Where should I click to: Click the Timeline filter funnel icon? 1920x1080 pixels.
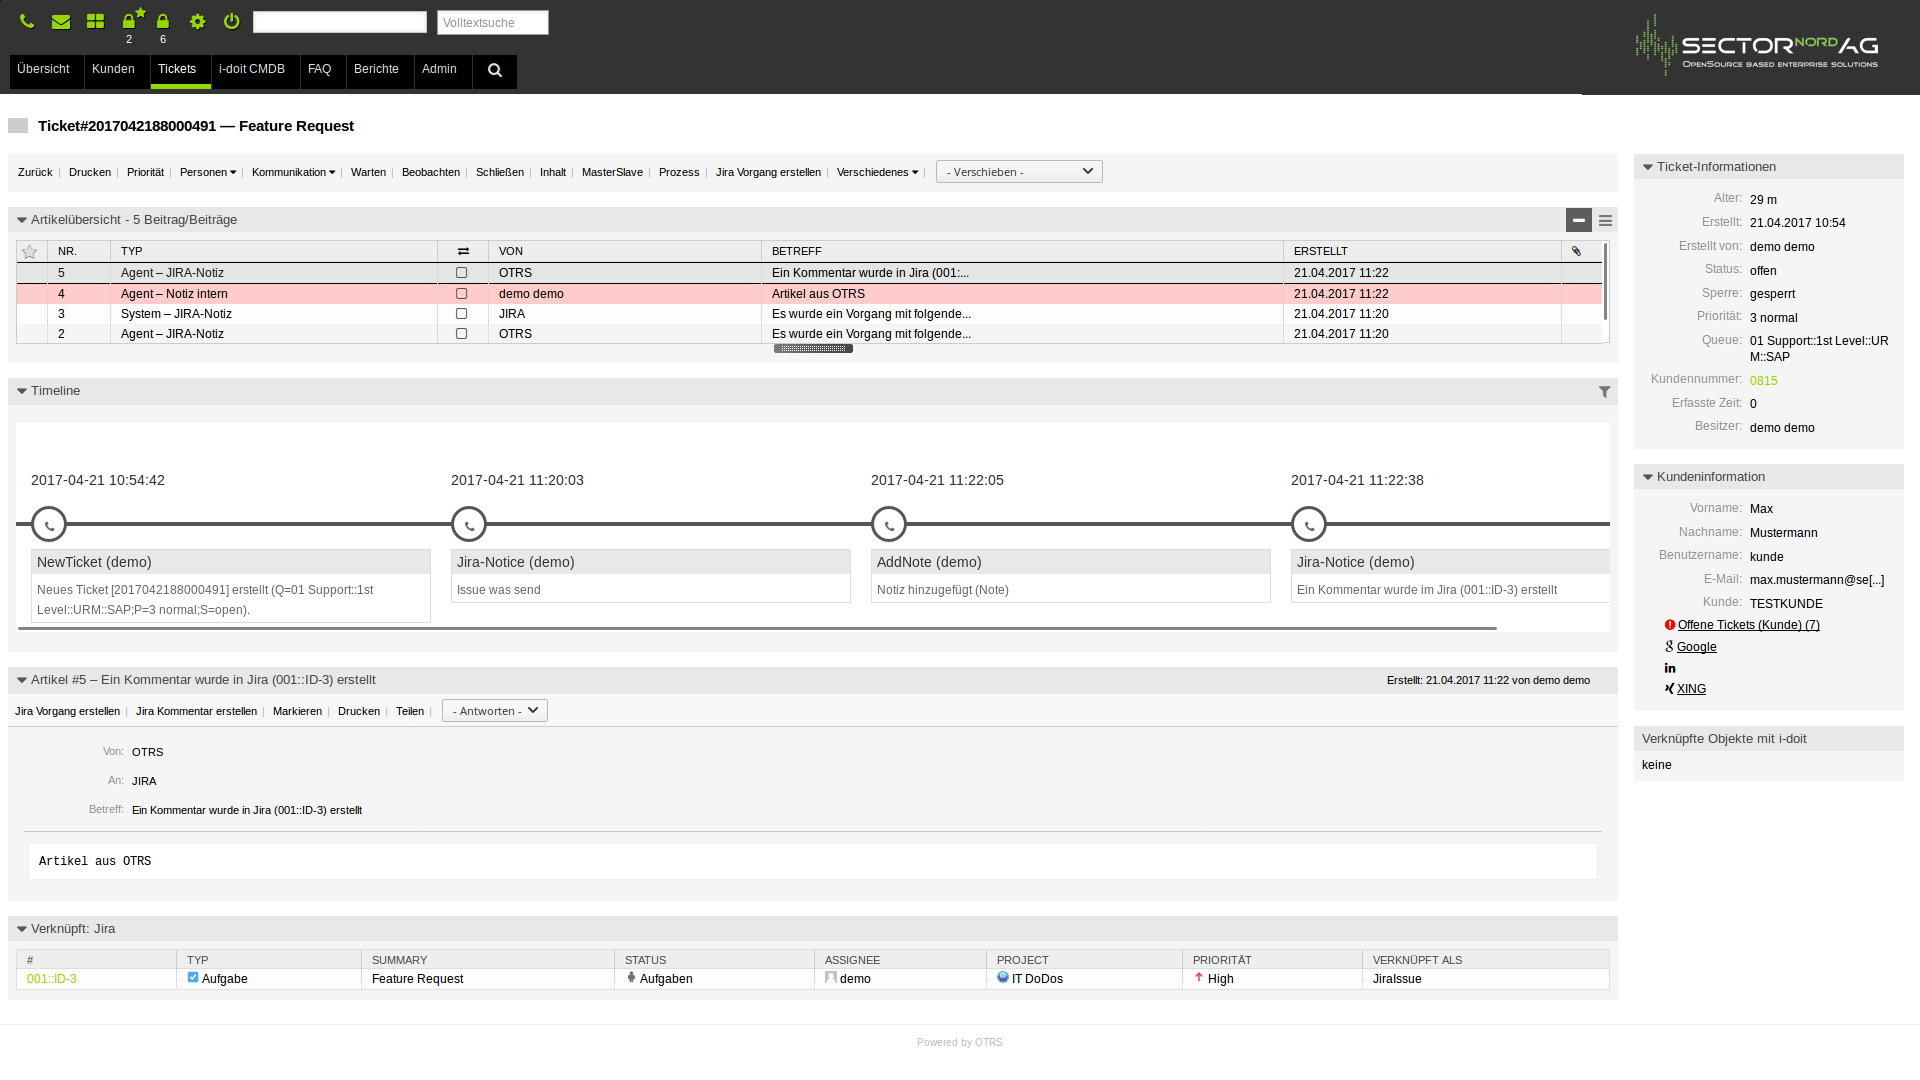click(1604, 392)
